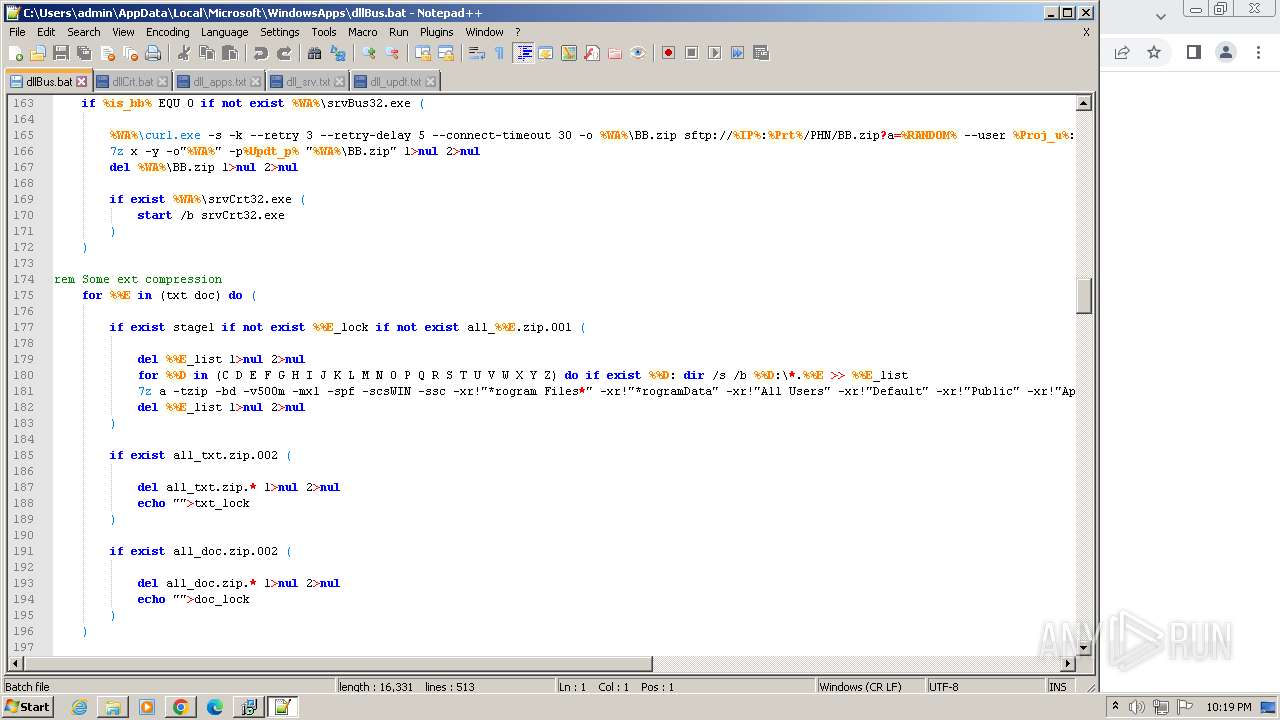Screen dimensions: 1280x720
Task: Click the Close document toolbar icon
Action: point(107,53)
